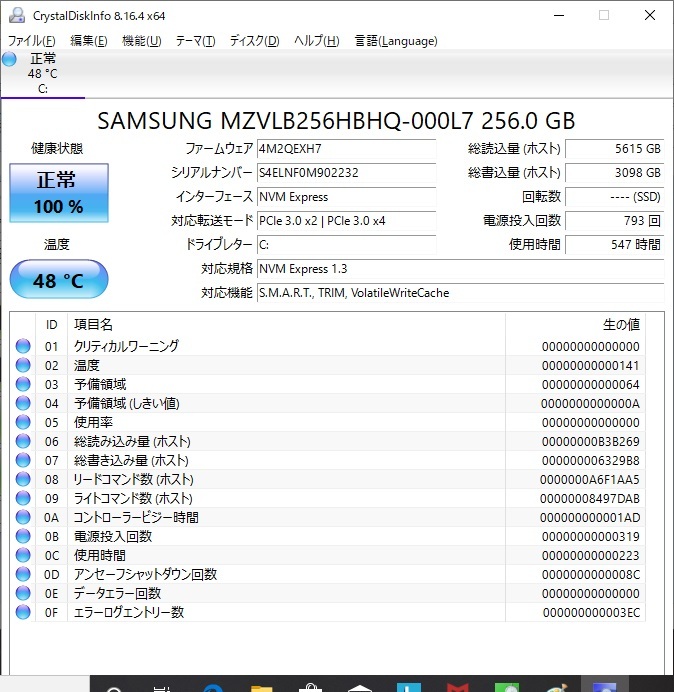Click status circle for row 0B 電源投入回数
Image resolution: width=674 pixels, height=692 pixels.
pyautogui.click(x=23, y=536)
